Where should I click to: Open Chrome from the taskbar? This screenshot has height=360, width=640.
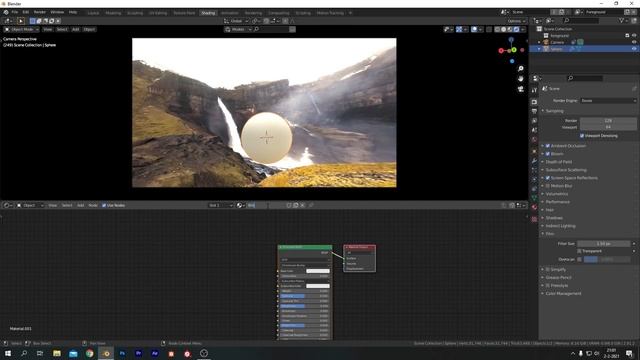89,353
